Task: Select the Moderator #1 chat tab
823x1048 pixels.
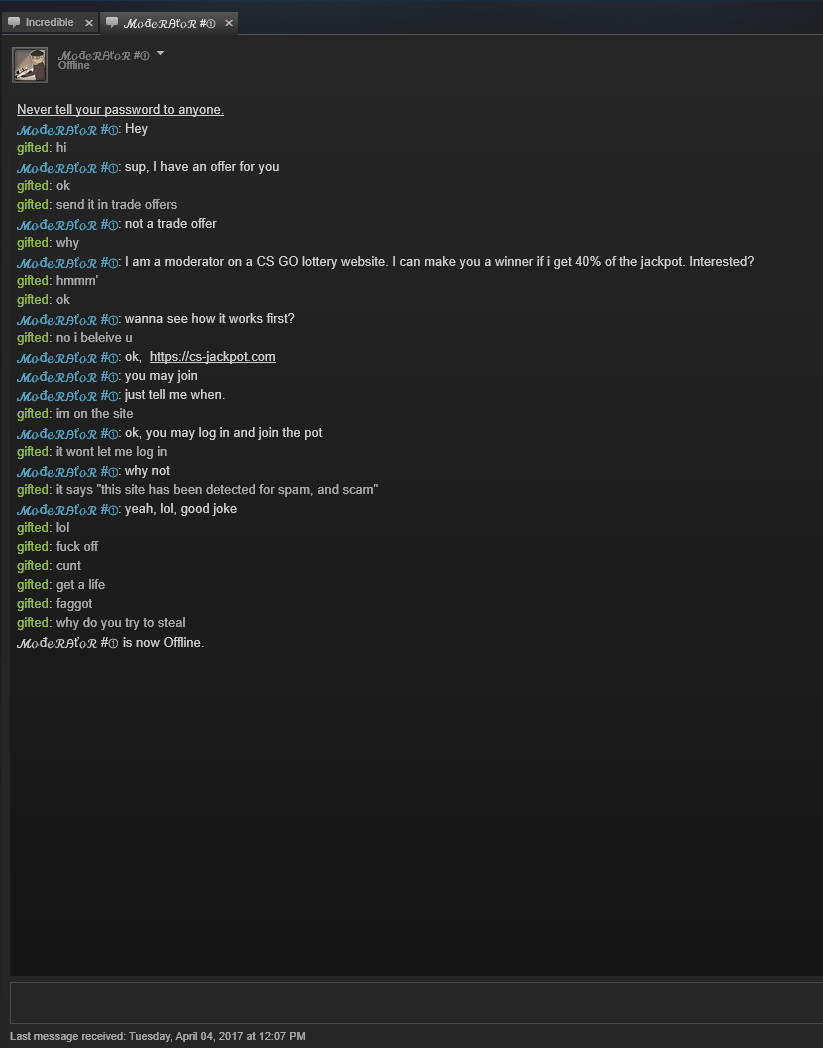Action: click(169, 23)
